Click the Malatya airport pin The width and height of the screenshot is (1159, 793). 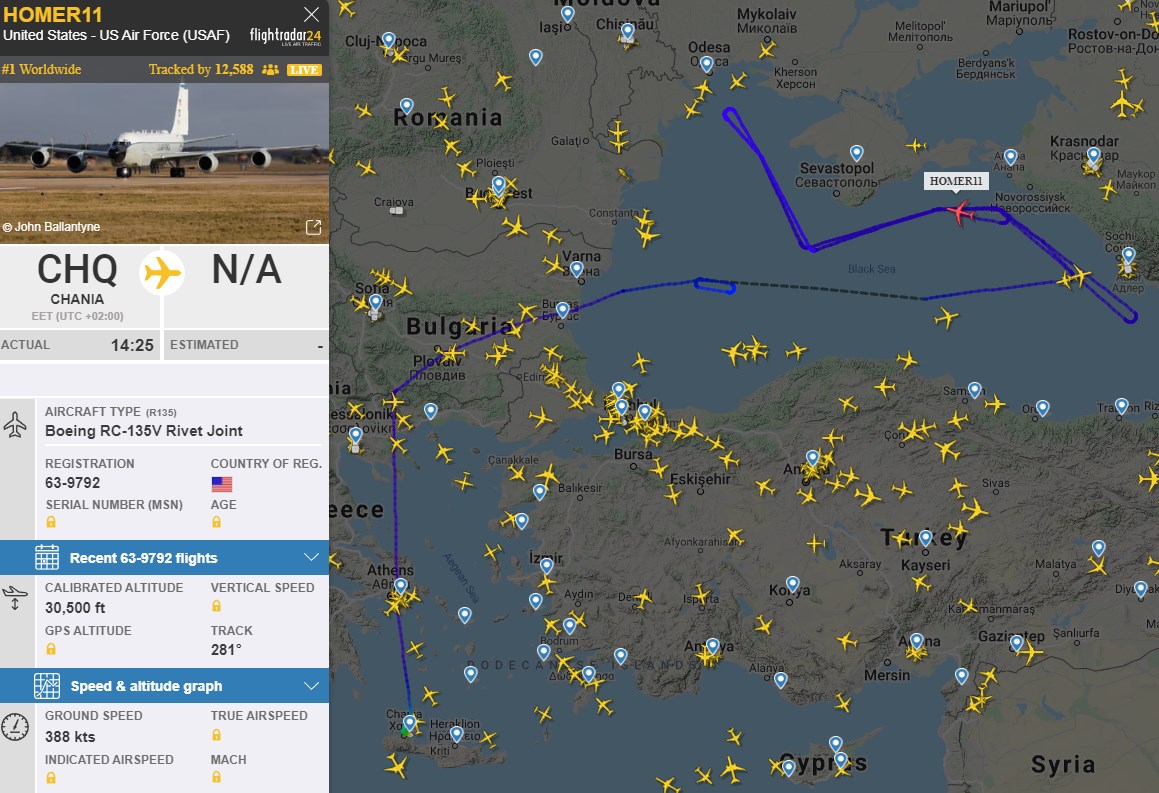click(x=1098, y=548)
